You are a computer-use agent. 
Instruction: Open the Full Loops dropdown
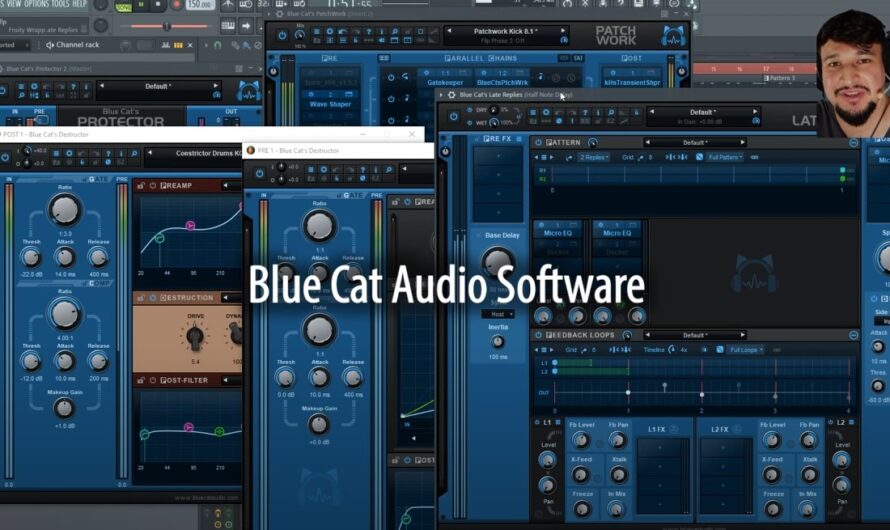point(746,350)
